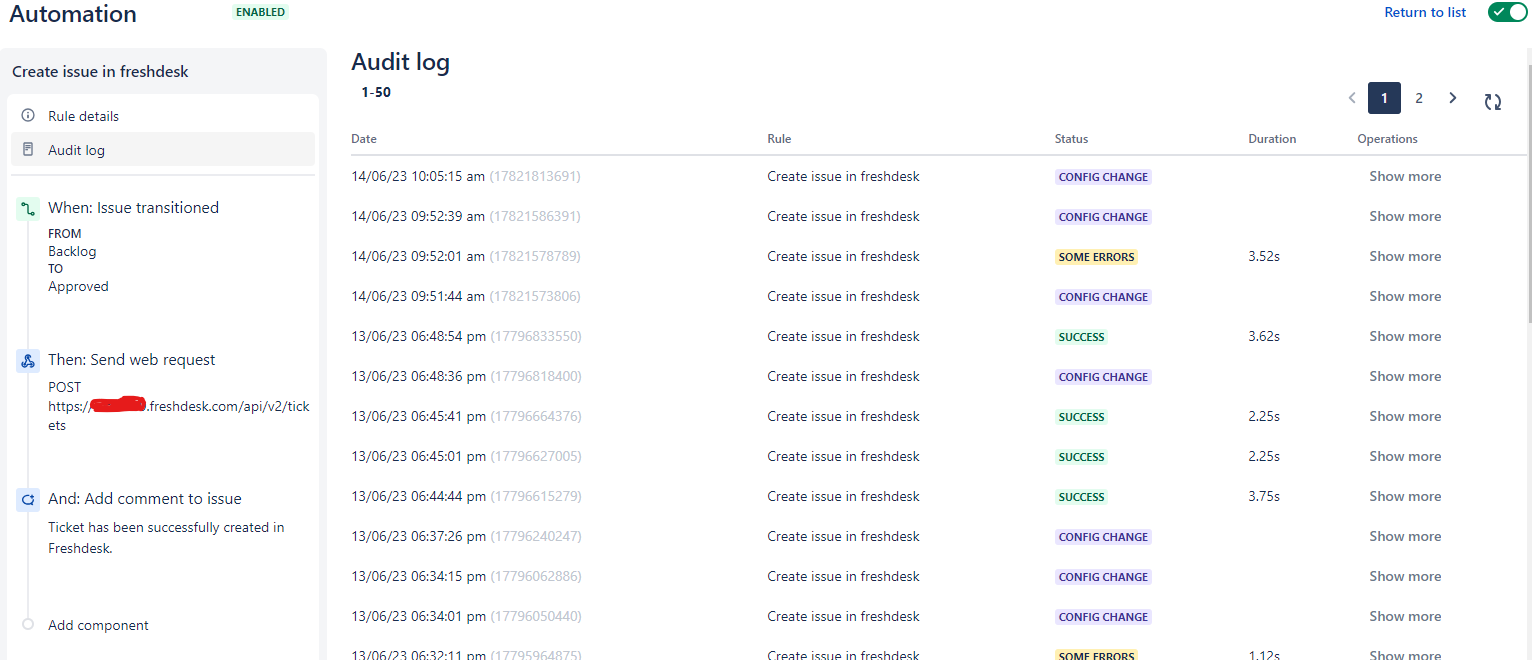Click the previous page chevron
The height and width of the screenshot is (660, 1532).
point(1352,98)
